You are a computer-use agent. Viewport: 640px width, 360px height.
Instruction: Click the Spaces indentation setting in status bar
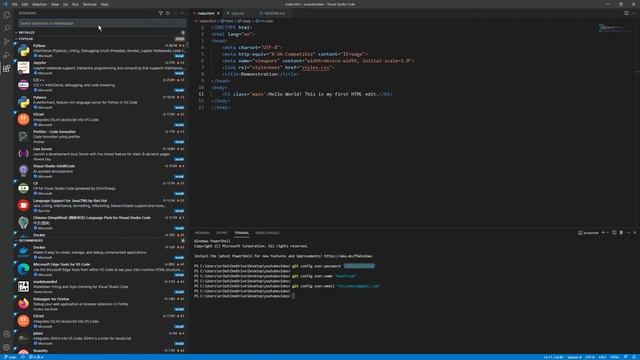click(x=574, y=357)
